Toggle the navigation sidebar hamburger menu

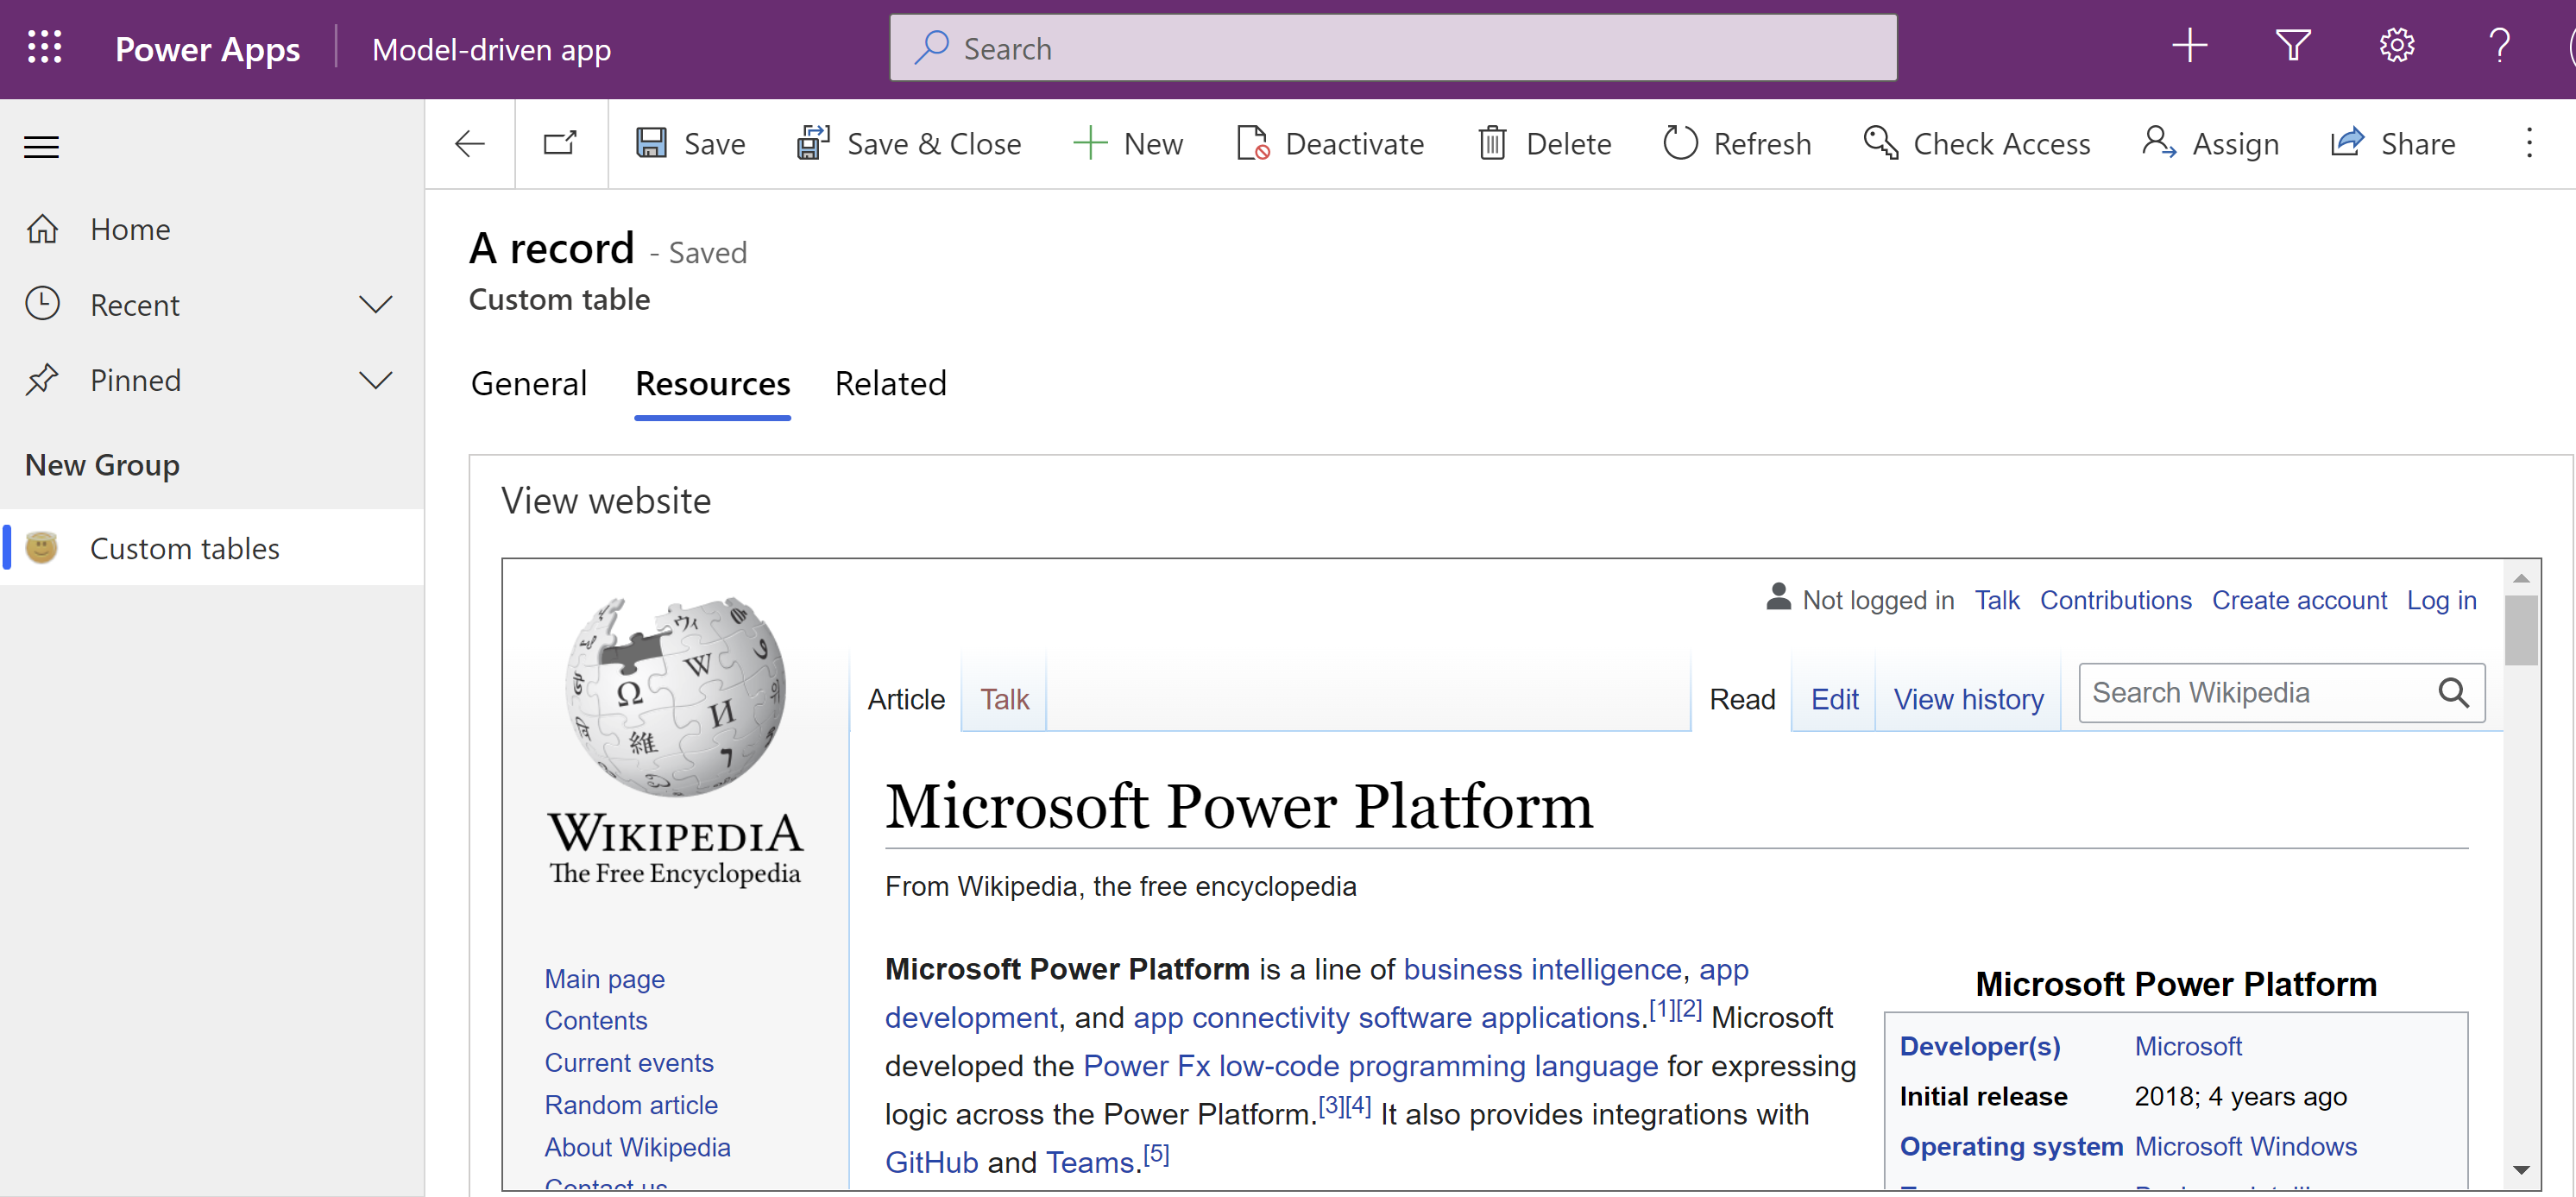coord(42,146)
